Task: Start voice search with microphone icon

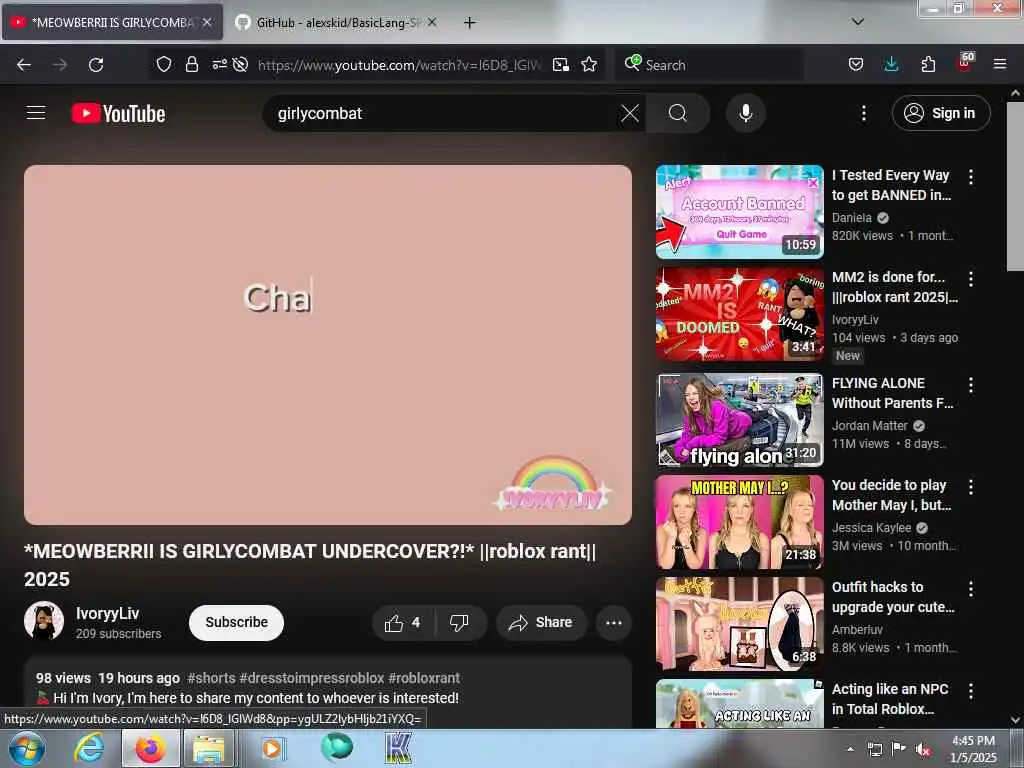Action: click(745, 113)
